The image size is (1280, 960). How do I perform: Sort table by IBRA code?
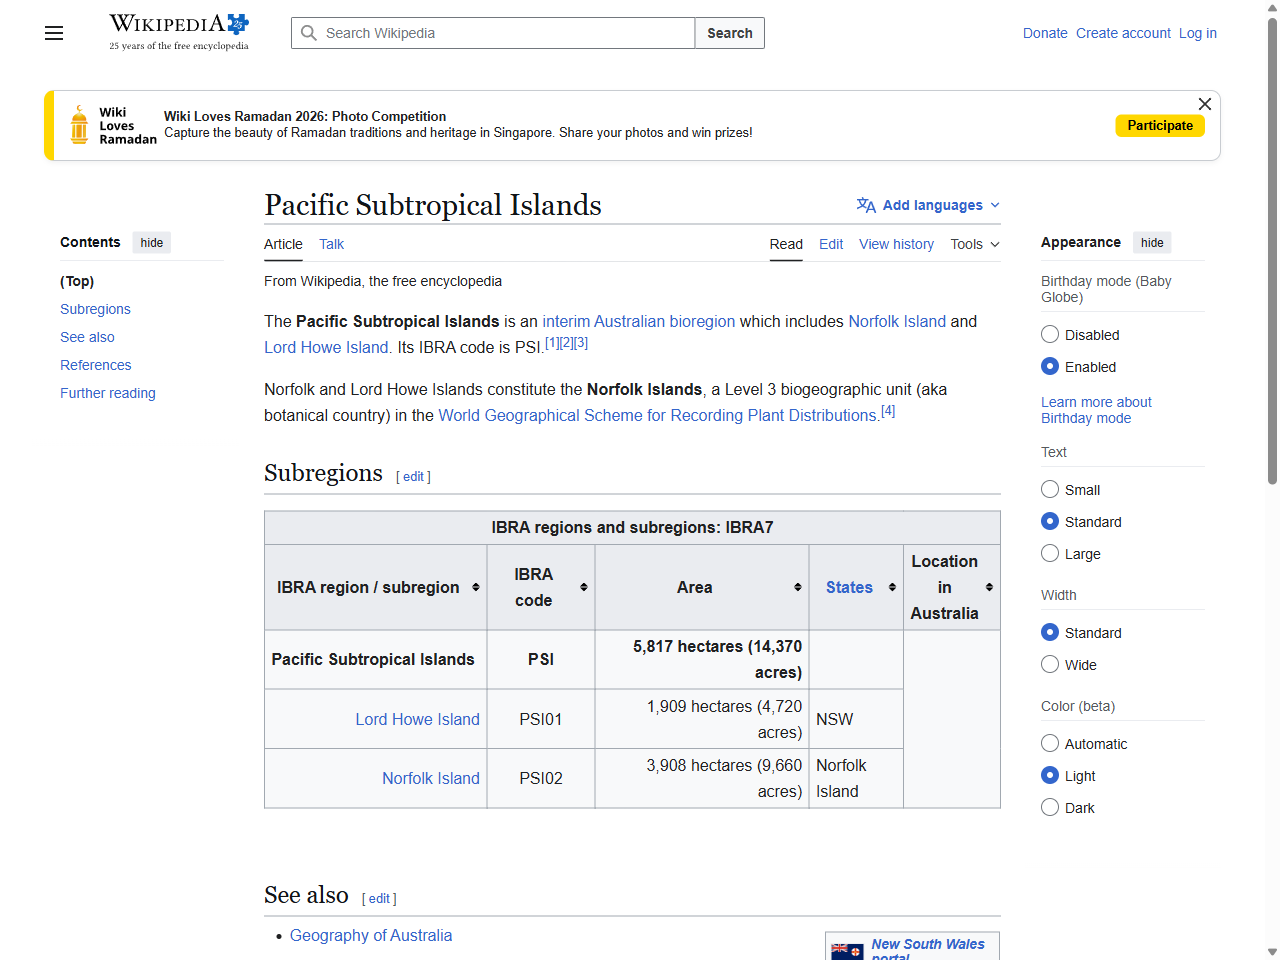click(584, 587)
